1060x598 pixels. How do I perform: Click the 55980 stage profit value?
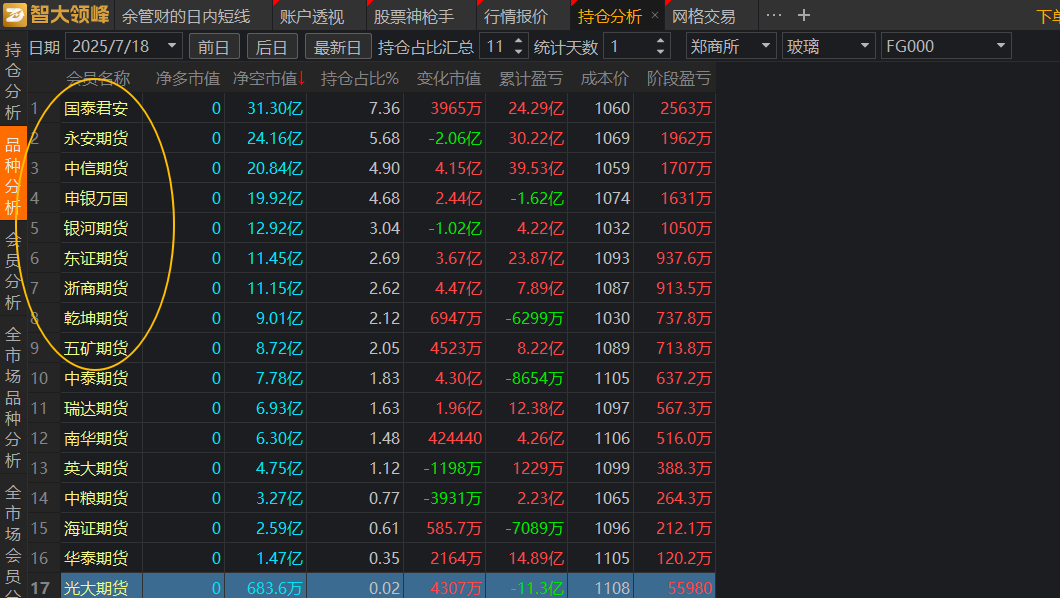pos(690,589)
